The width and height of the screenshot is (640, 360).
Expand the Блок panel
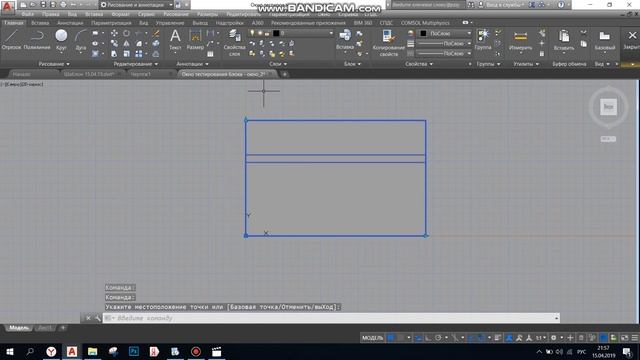click(x=352, y=64)
